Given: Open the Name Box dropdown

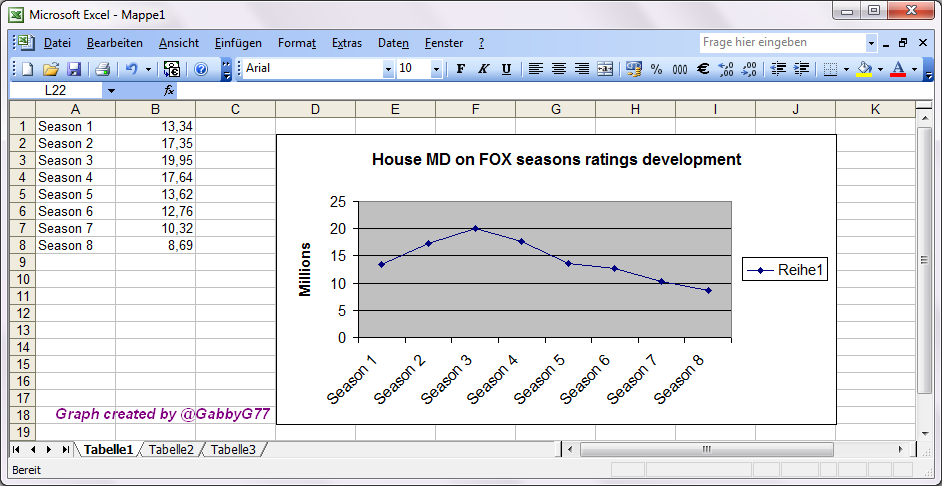Looking at the screenshot, I should click(x=111, y=91).
